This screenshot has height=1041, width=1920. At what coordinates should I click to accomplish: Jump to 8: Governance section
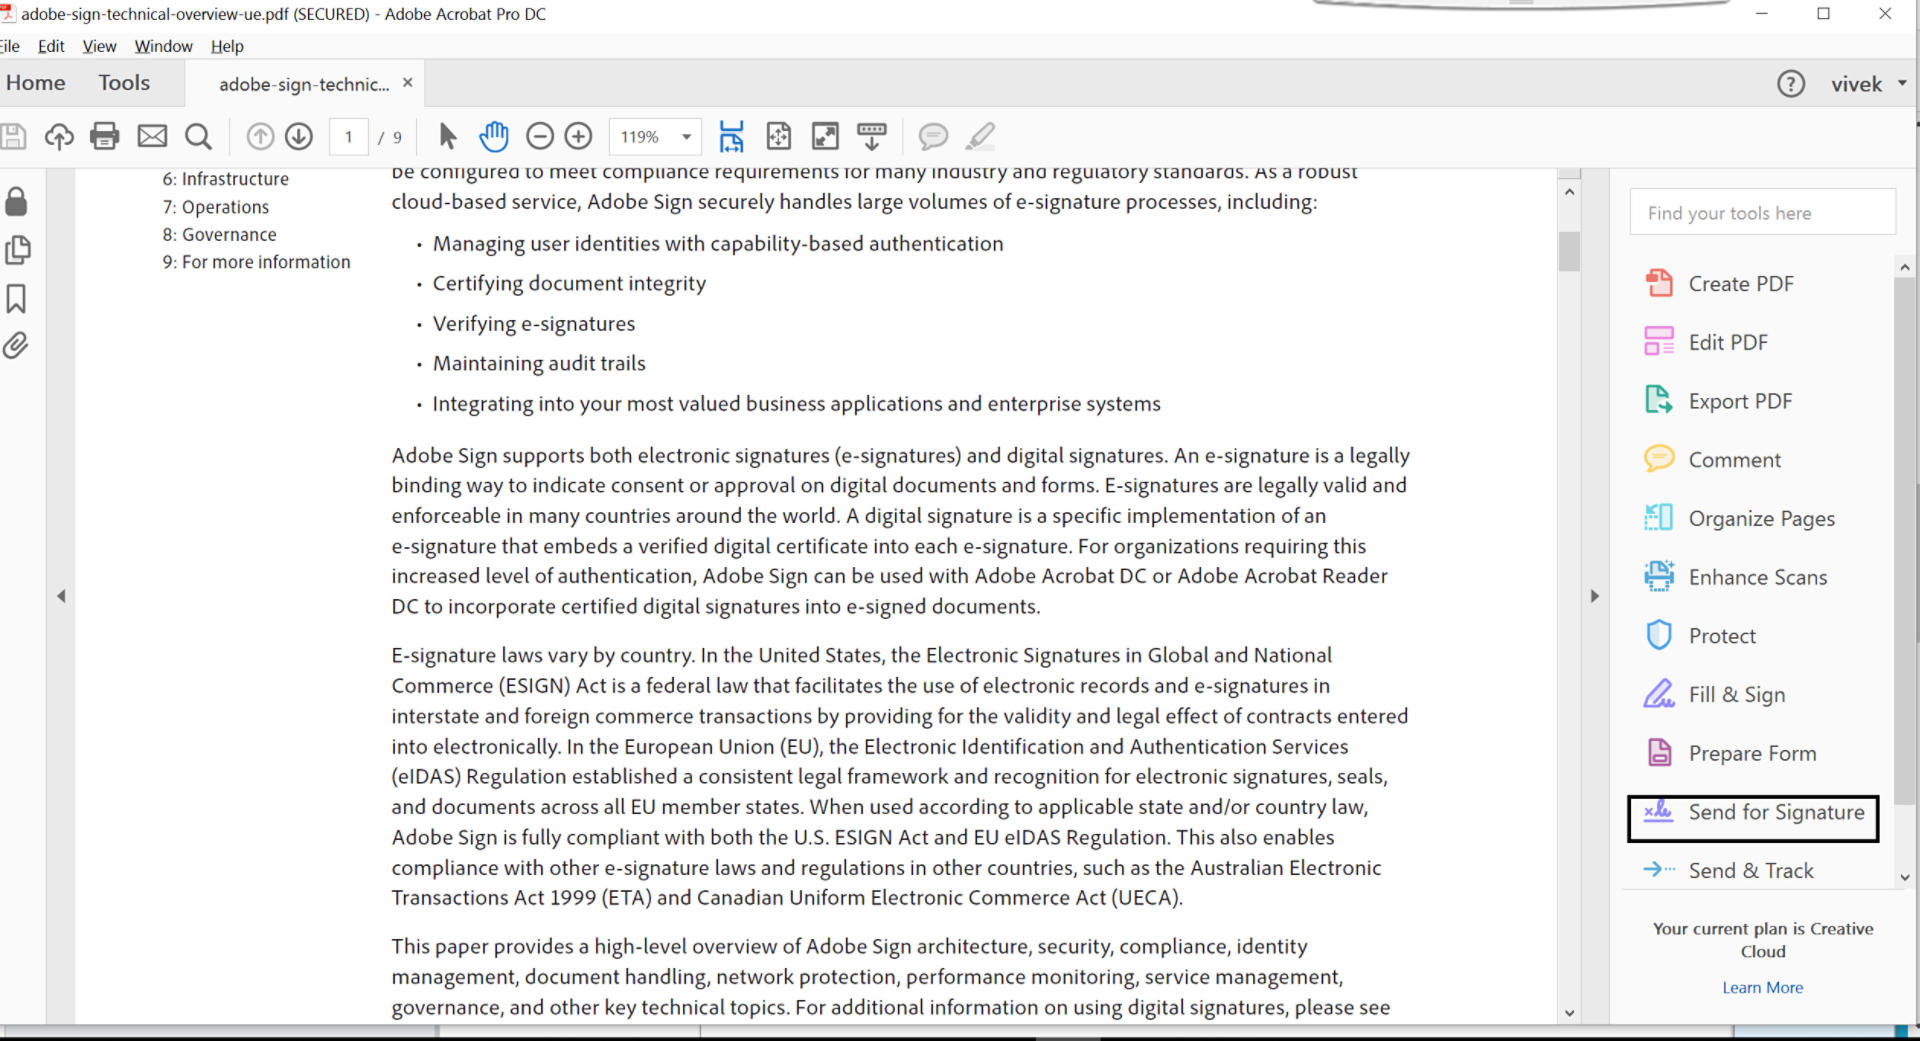(x=219, y=235)
